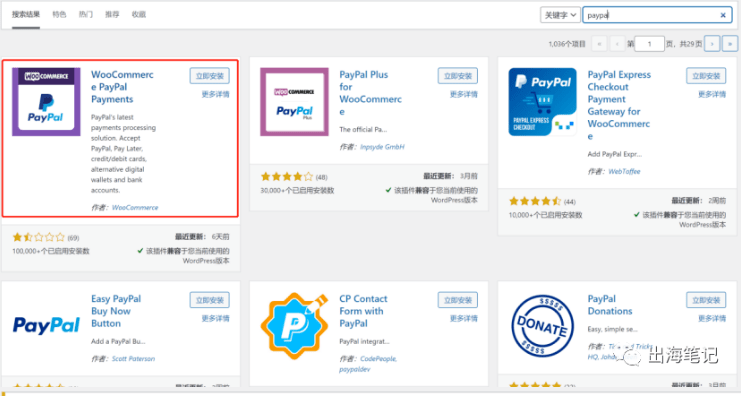Image resolution: width=741 pixels, height=396 pixels.
Task: Select the 100,000+个已启用安装数 text
Action: click(51, 251)
